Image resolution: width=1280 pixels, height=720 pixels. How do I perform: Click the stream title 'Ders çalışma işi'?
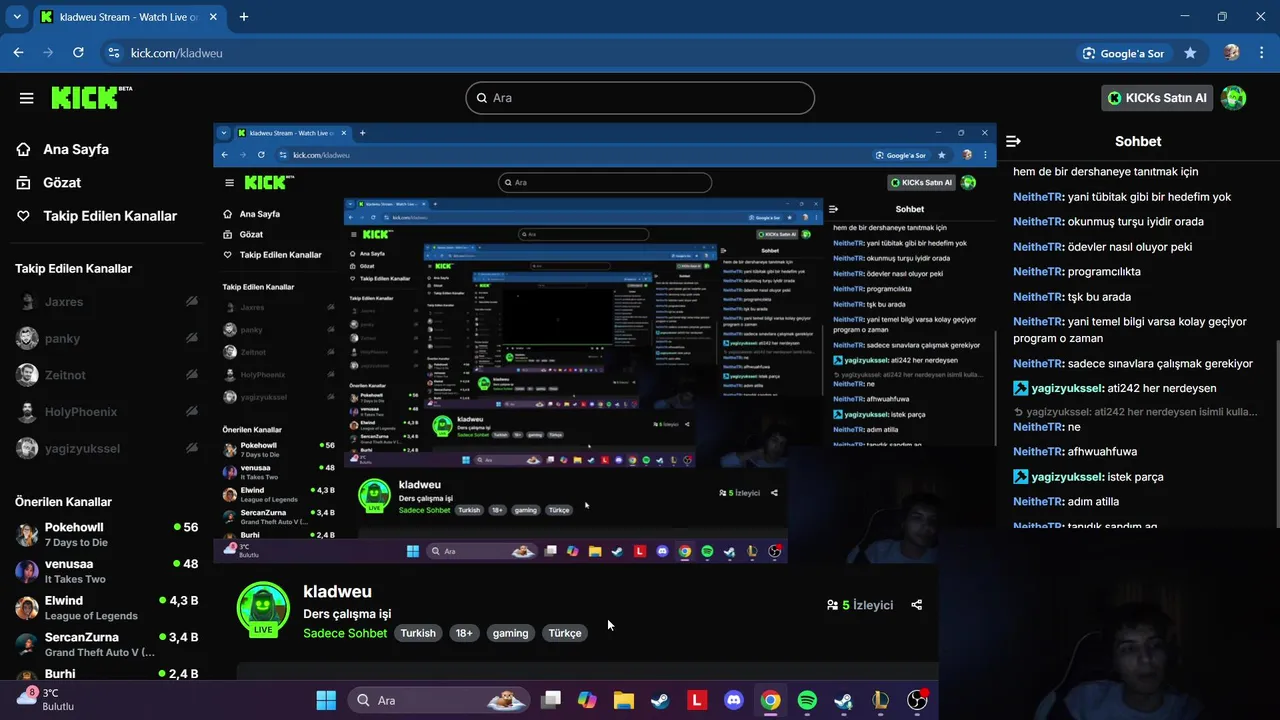pos(347,614)
